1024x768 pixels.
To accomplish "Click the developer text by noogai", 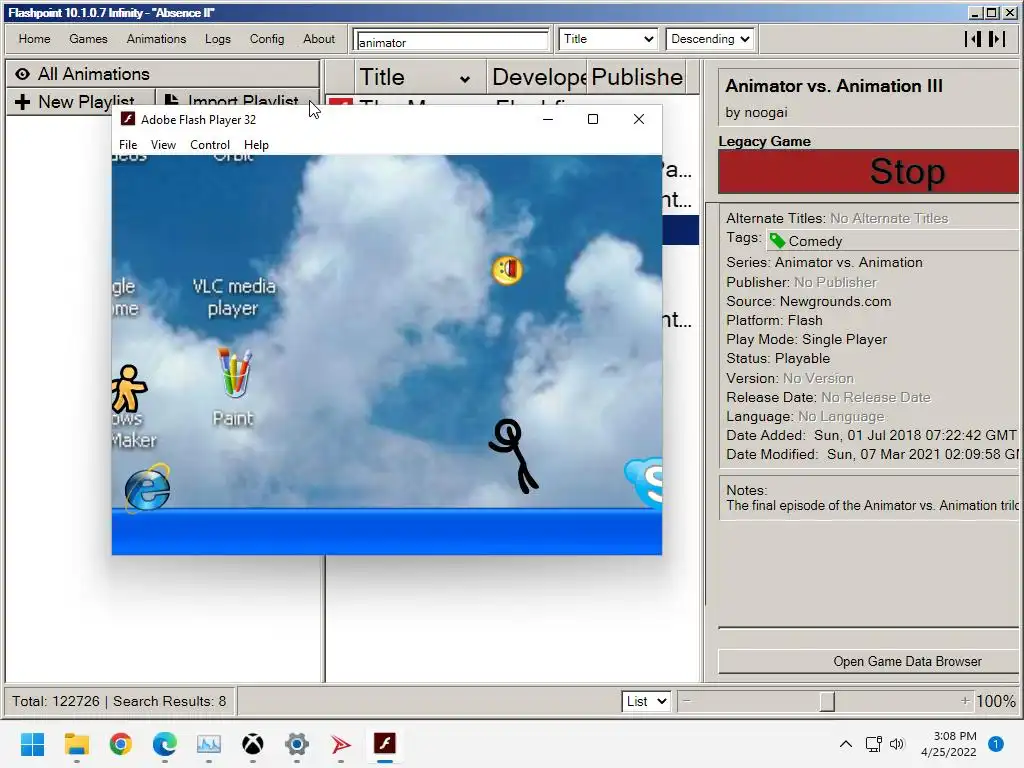I will pos(756,112).
